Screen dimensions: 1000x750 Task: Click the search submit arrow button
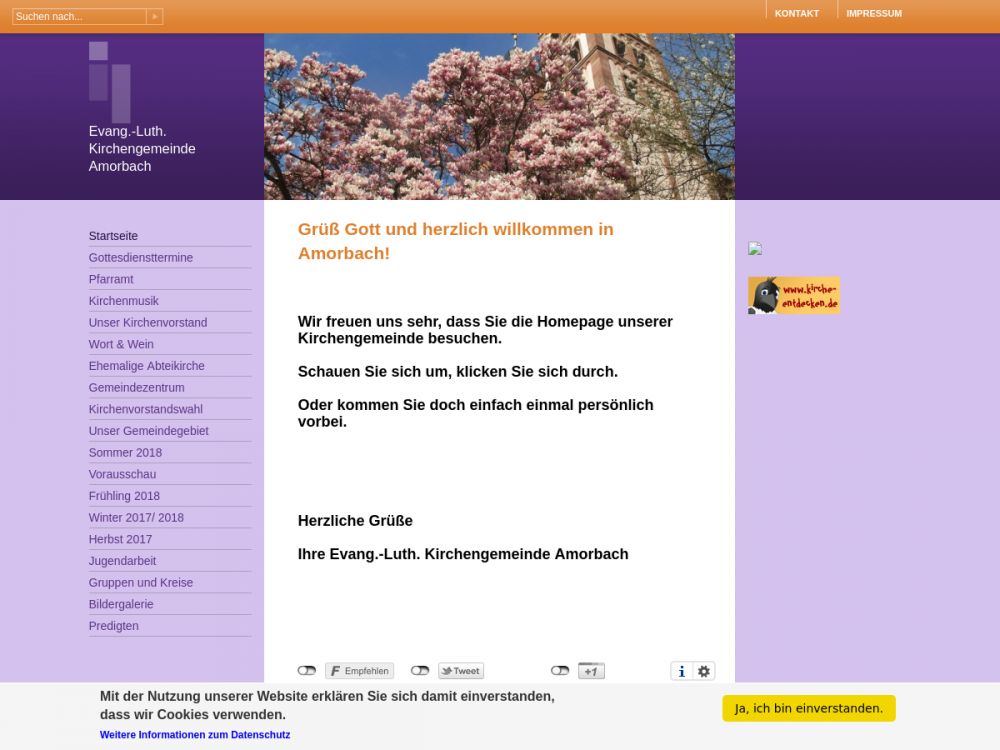[x=154, y=16]
